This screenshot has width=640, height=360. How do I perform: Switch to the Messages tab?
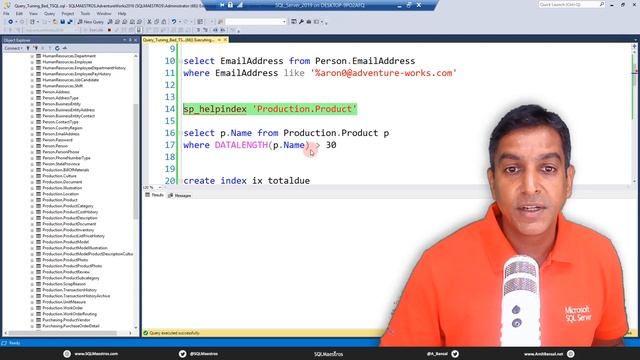tap(180, 196)
